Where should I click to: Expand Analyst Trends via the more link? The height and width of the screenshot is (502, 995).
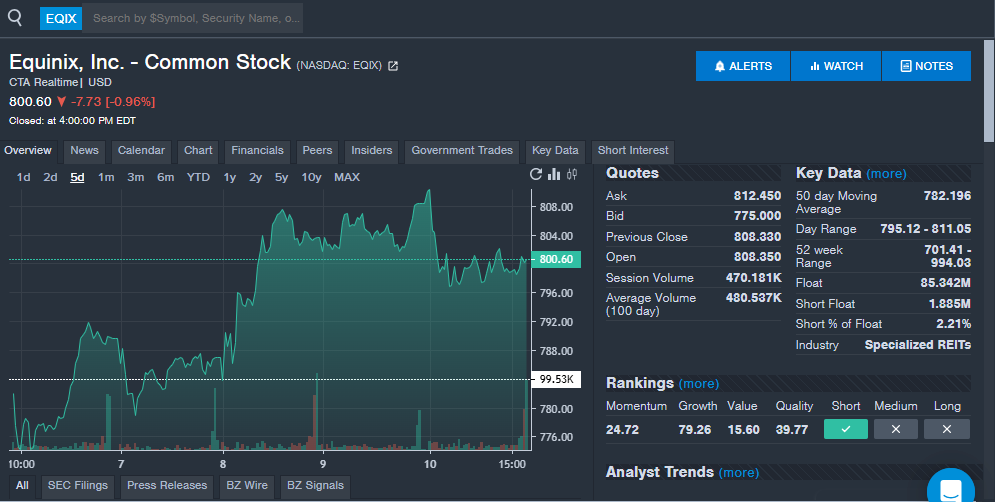pos(738,473)
